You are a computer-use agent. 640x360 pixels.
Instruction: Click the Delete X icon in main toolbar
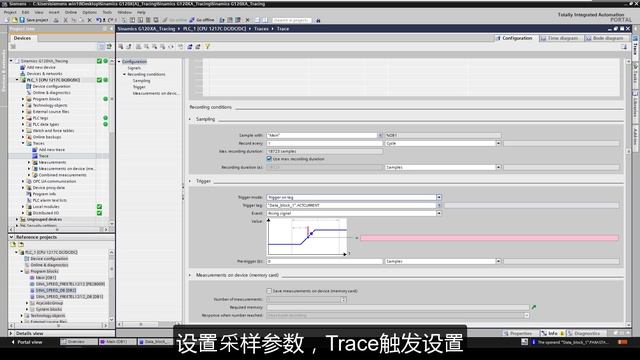(x=89, y=20)
